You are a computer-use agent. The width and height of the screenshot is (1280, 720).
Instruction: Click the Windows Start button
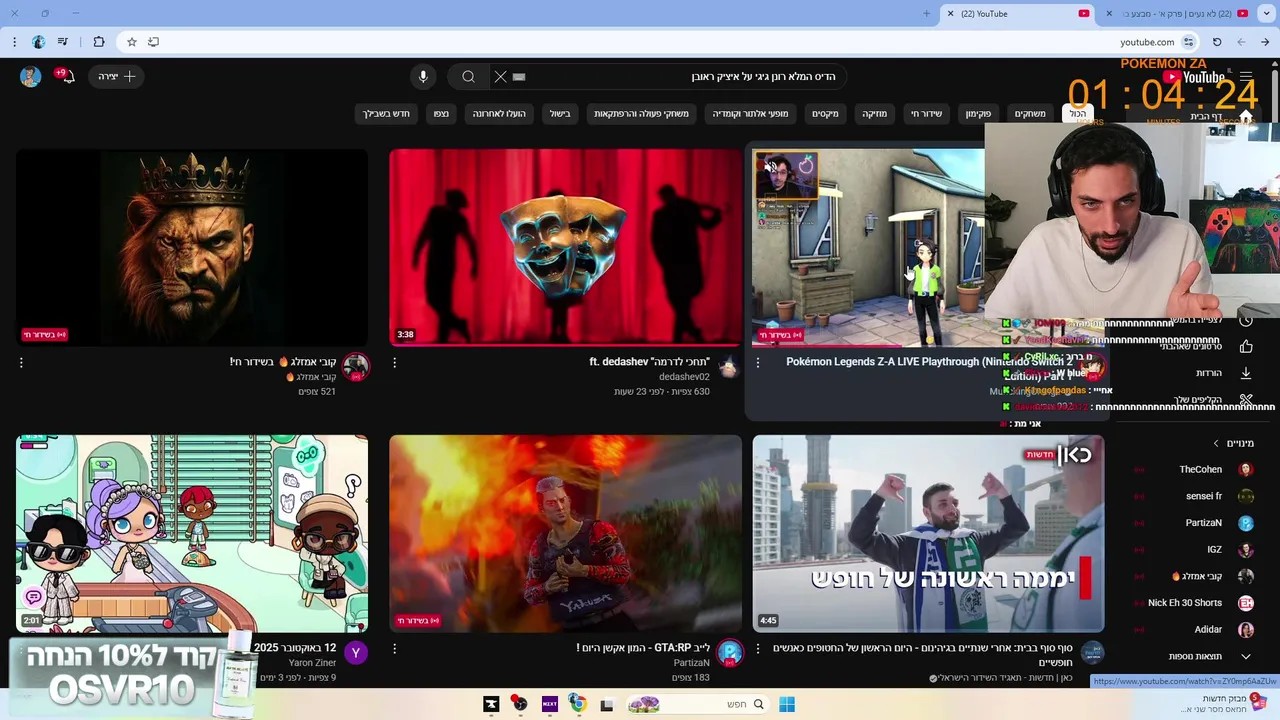pyautogui.click(x=787, y=704)
